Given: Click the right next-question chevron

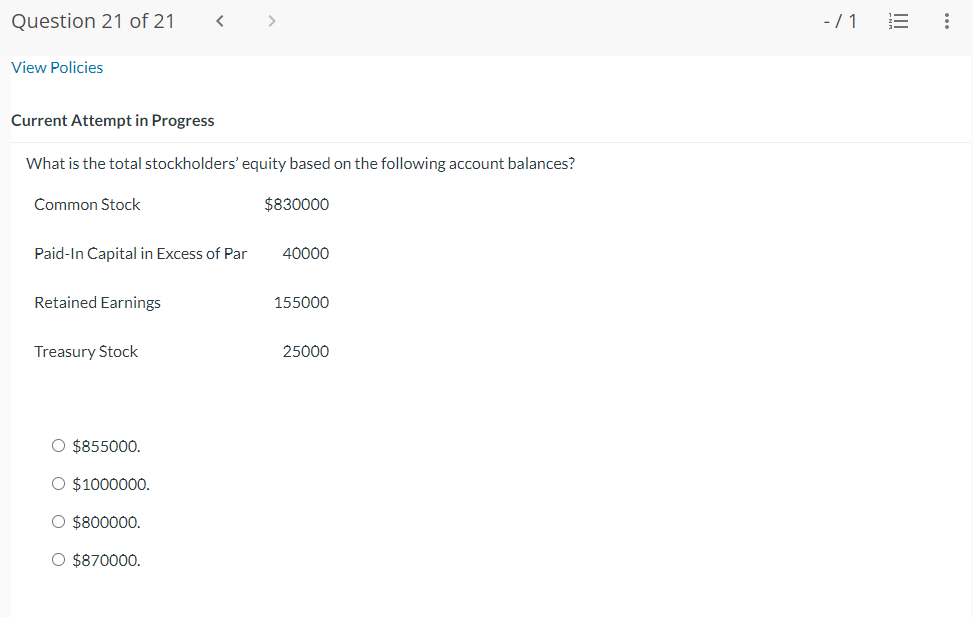Looking at the screenshot, I should 271,20.
